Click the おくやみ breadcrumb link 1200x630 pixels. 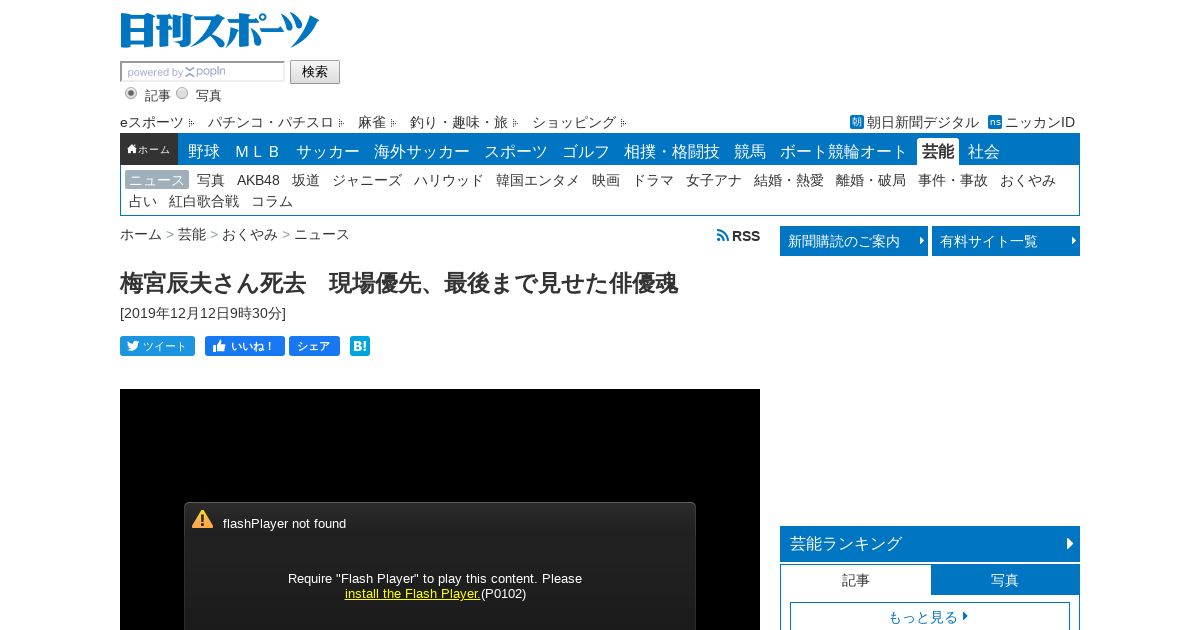click(x=250, y=234)
